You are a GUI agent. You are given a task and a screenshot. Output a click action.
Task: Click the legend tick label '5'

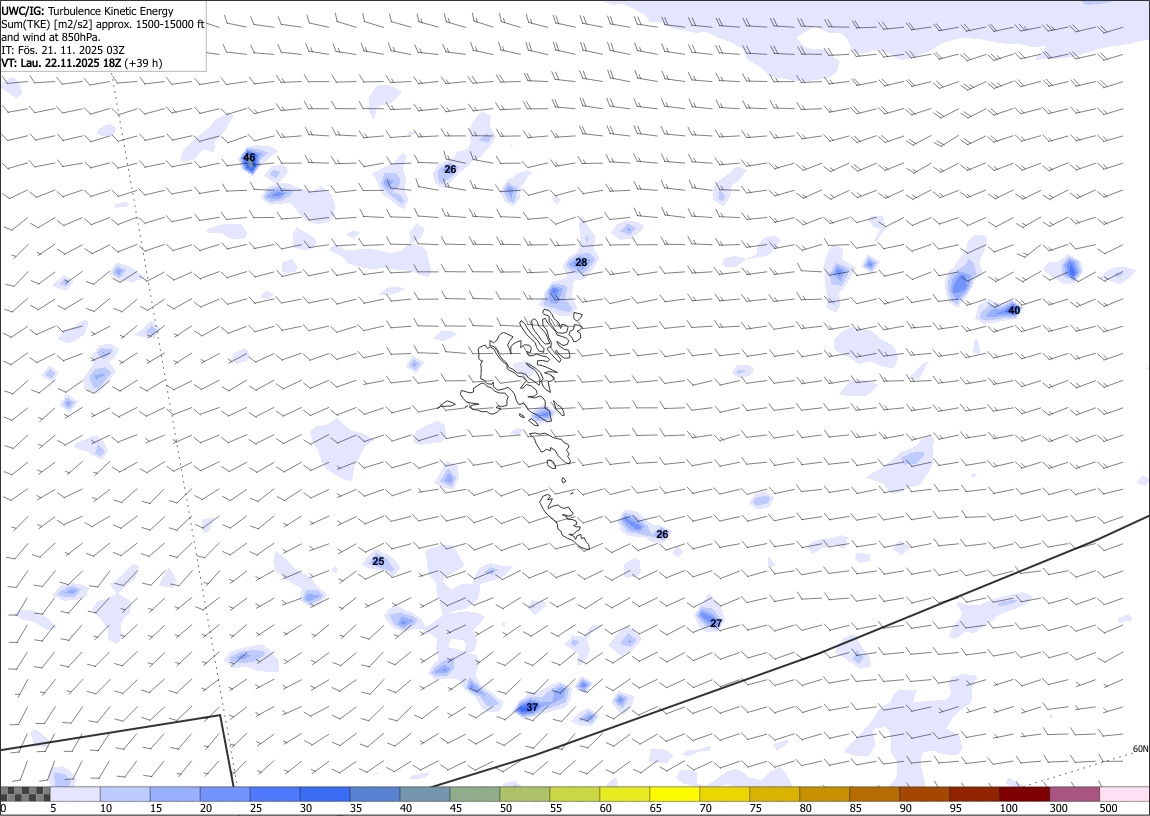[x=53, y=808]
